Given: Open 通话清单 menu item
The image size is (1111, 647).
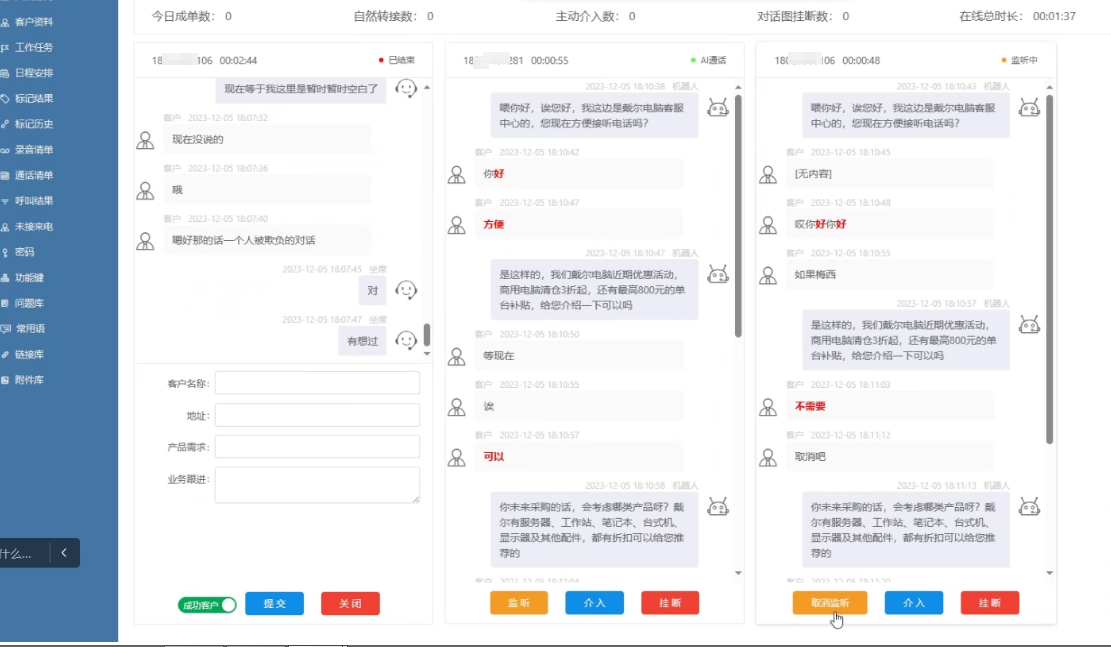Looking at the screenshot, I should (x=34, y=175).
